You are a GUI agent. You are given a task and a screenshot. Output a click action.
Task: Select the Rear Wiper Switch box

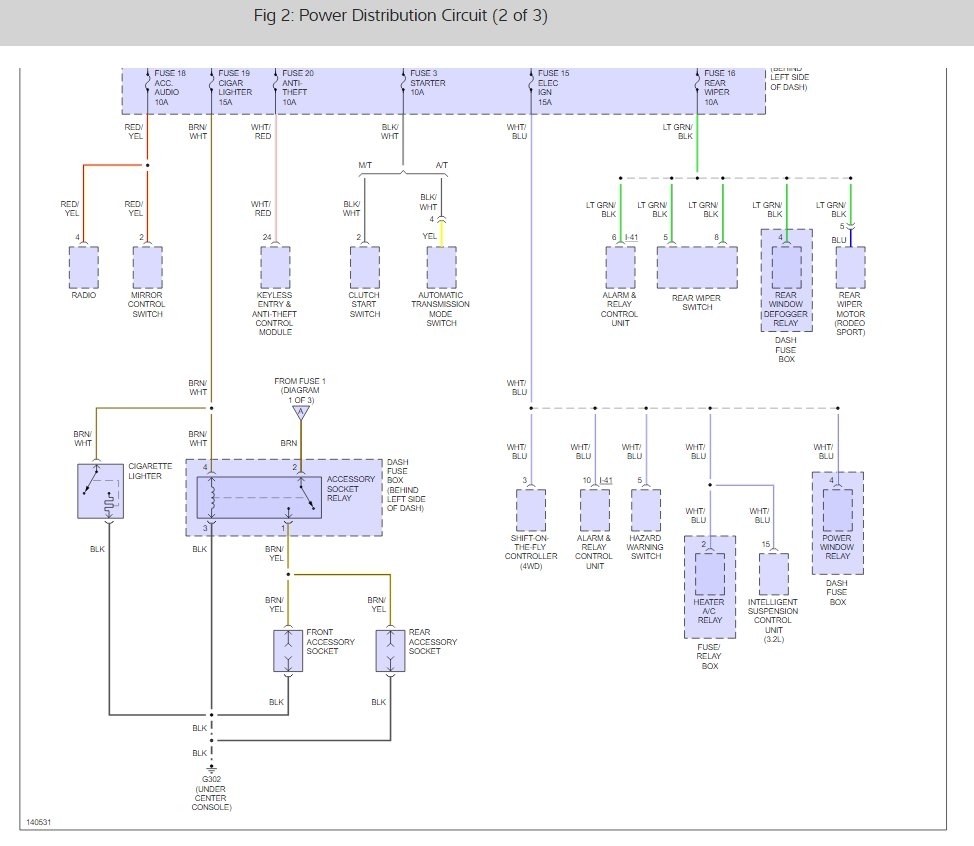[x=697, y=267]
